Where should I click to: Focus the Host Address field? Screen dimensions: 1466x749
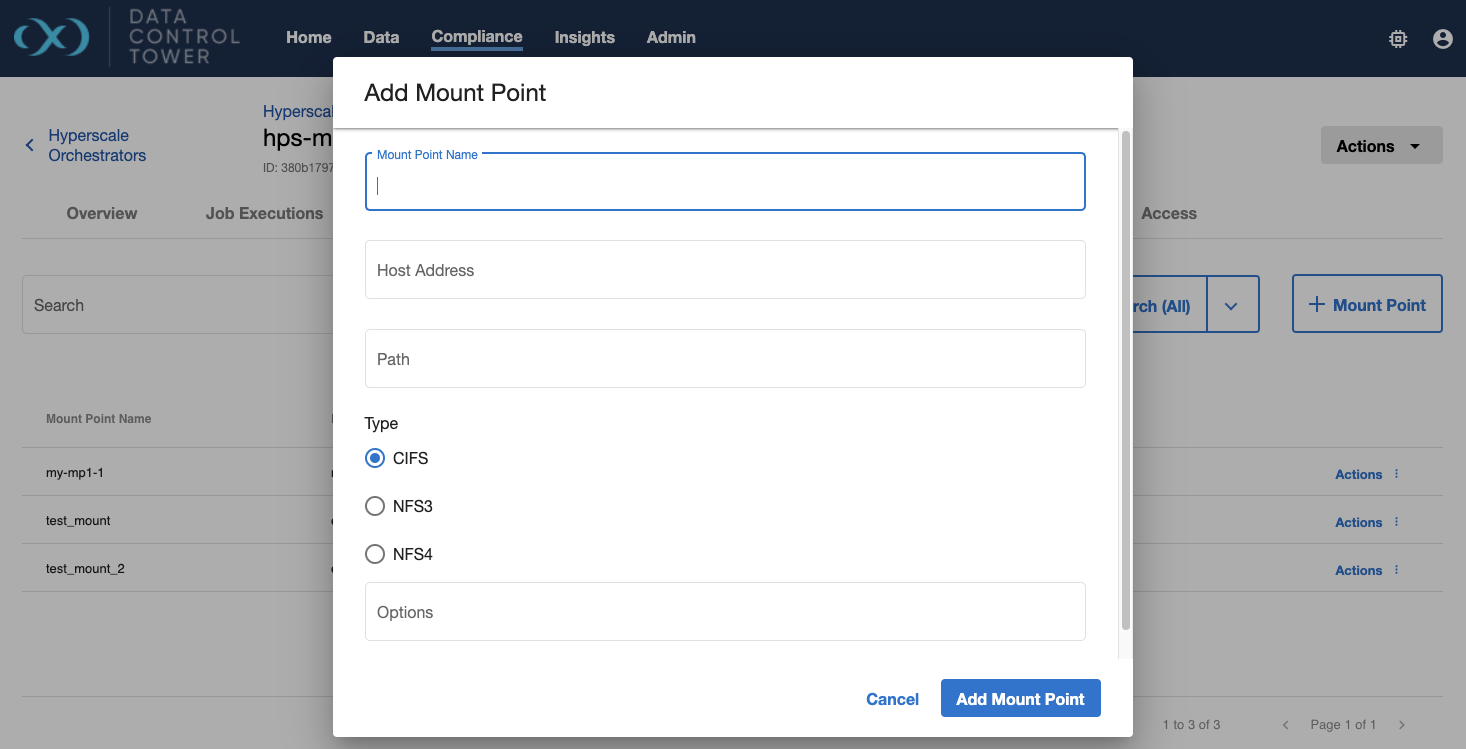[725, 270]
